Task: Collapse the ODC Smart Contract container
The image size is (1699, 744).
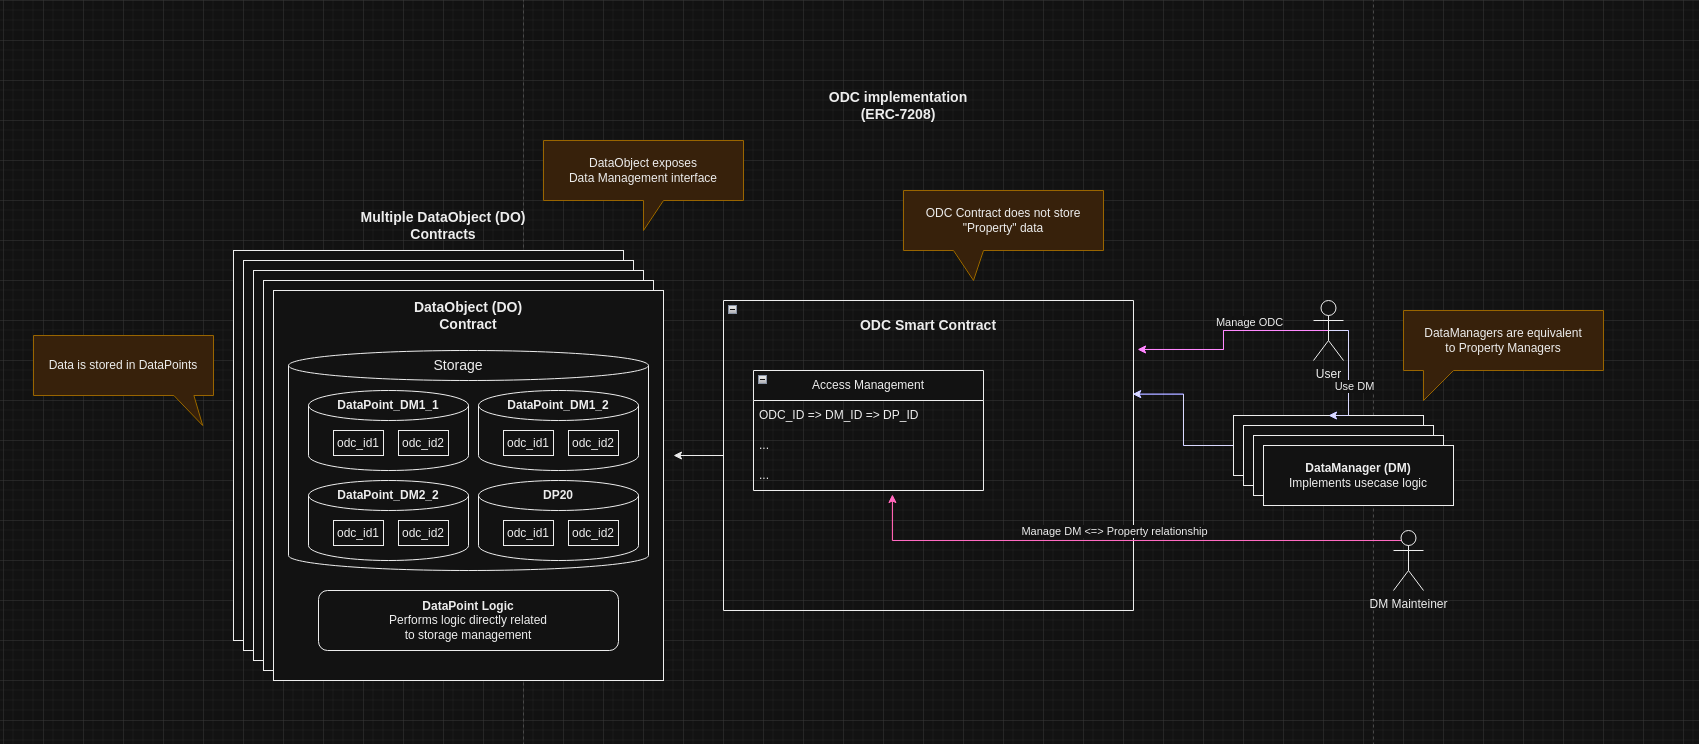Action: pyautogui.click(x=732, y=310)
